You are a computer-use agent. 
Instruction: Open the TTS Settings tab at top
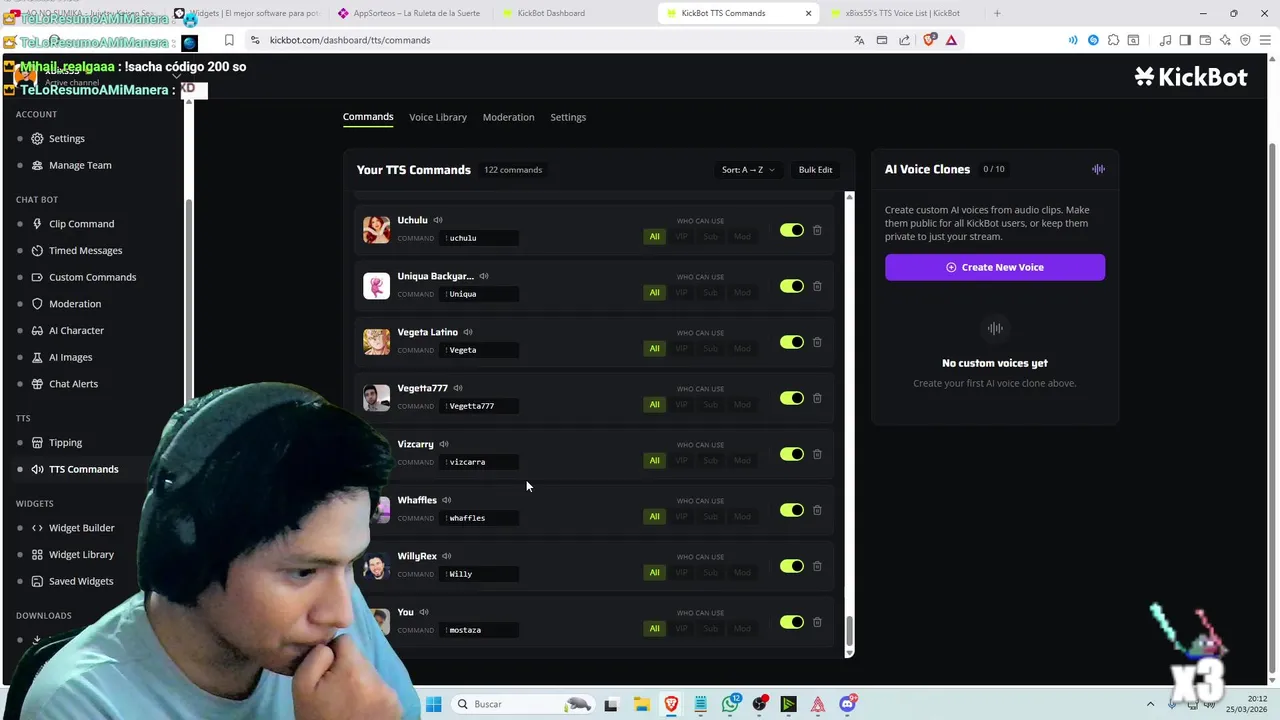[568, 117]
